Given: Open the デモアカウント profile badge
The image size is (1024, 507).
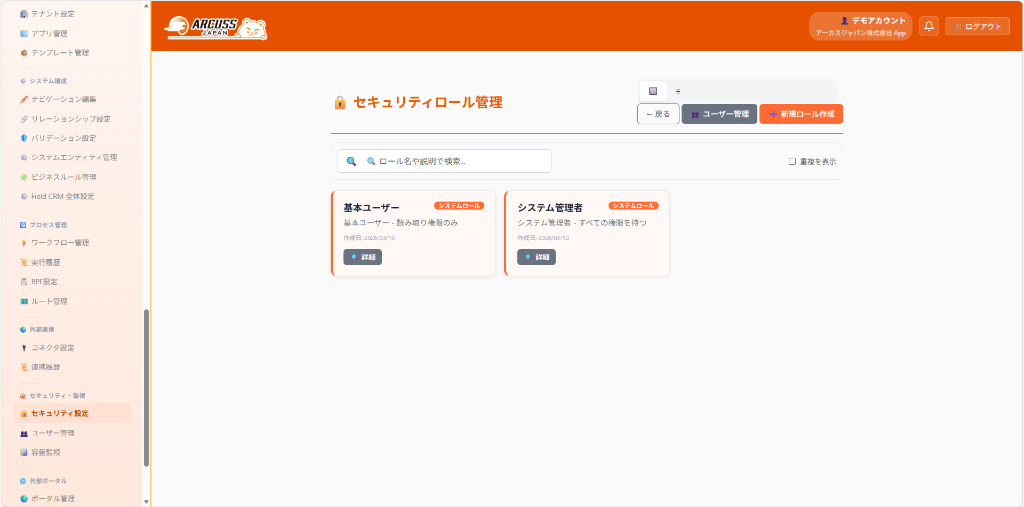Looking at the screenshot, I should (x=860, y=26).
